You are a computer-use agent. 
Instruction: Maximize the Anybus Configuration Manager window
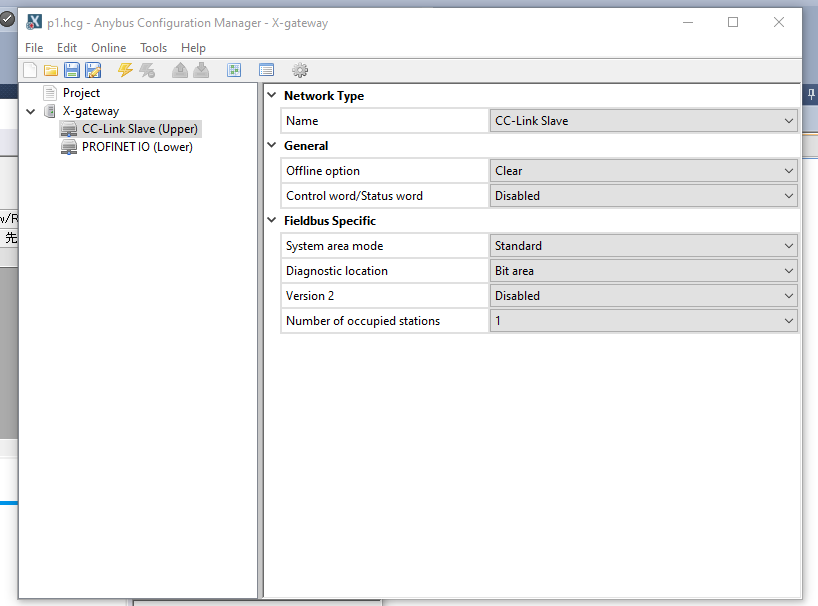point(733,22)
